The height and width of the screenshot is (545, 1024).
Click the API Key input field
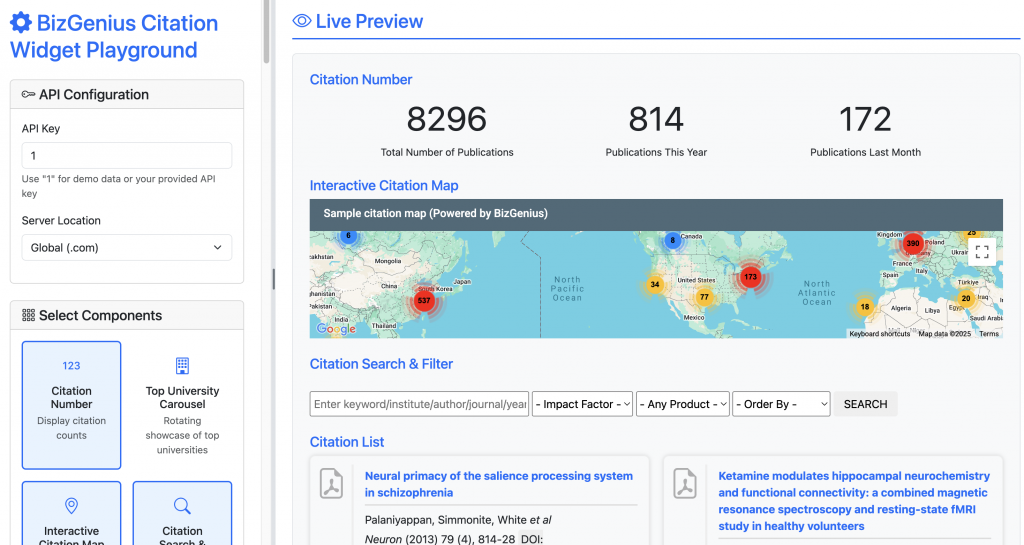pos(127,155)
